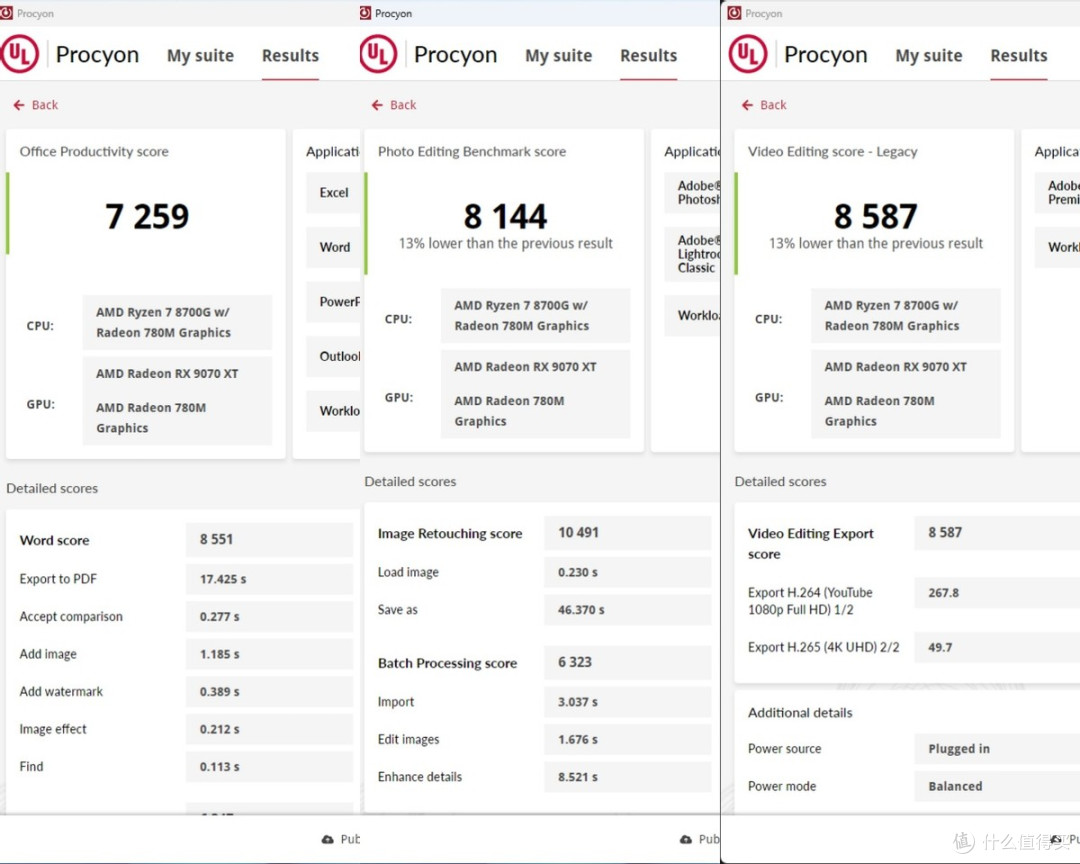This screenshot has height=864, width=1080.
Task: Click Detailed scores heading in left window
Action: [x=52, y=488]
